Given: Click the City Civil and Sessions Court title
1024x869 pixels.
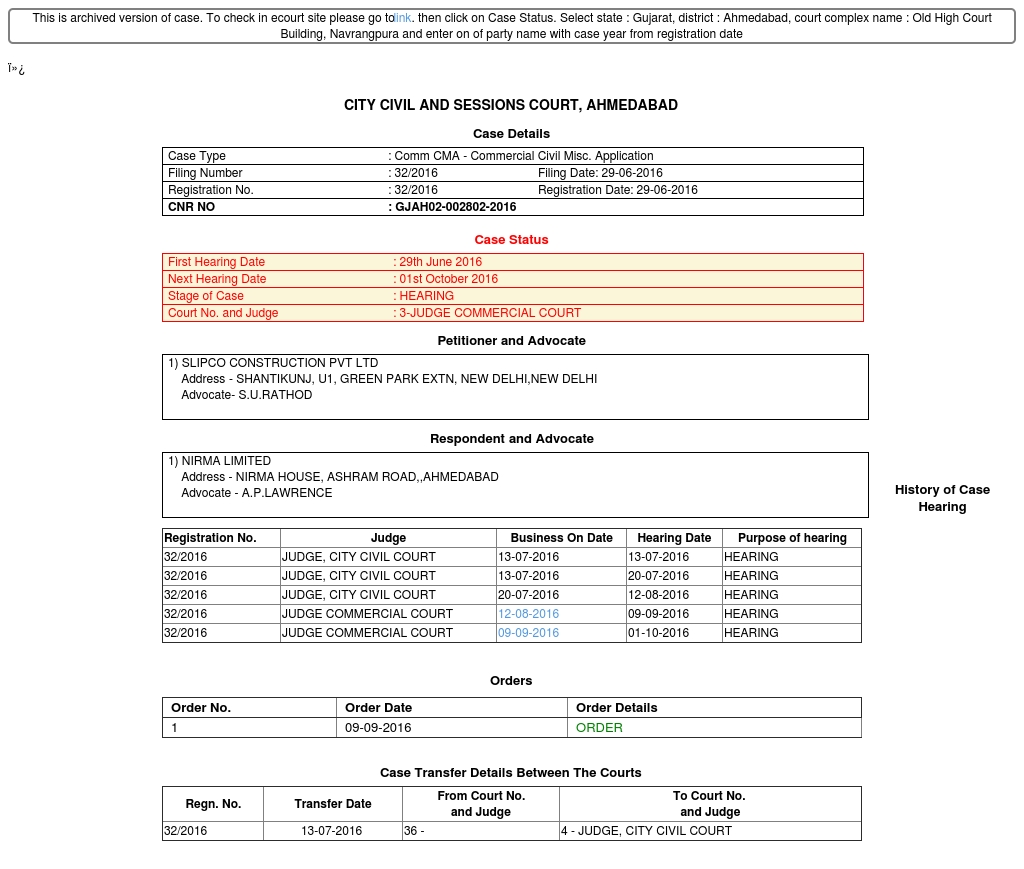Looking at the screenshot, I should pyautogui.click(x=511, y=105).
